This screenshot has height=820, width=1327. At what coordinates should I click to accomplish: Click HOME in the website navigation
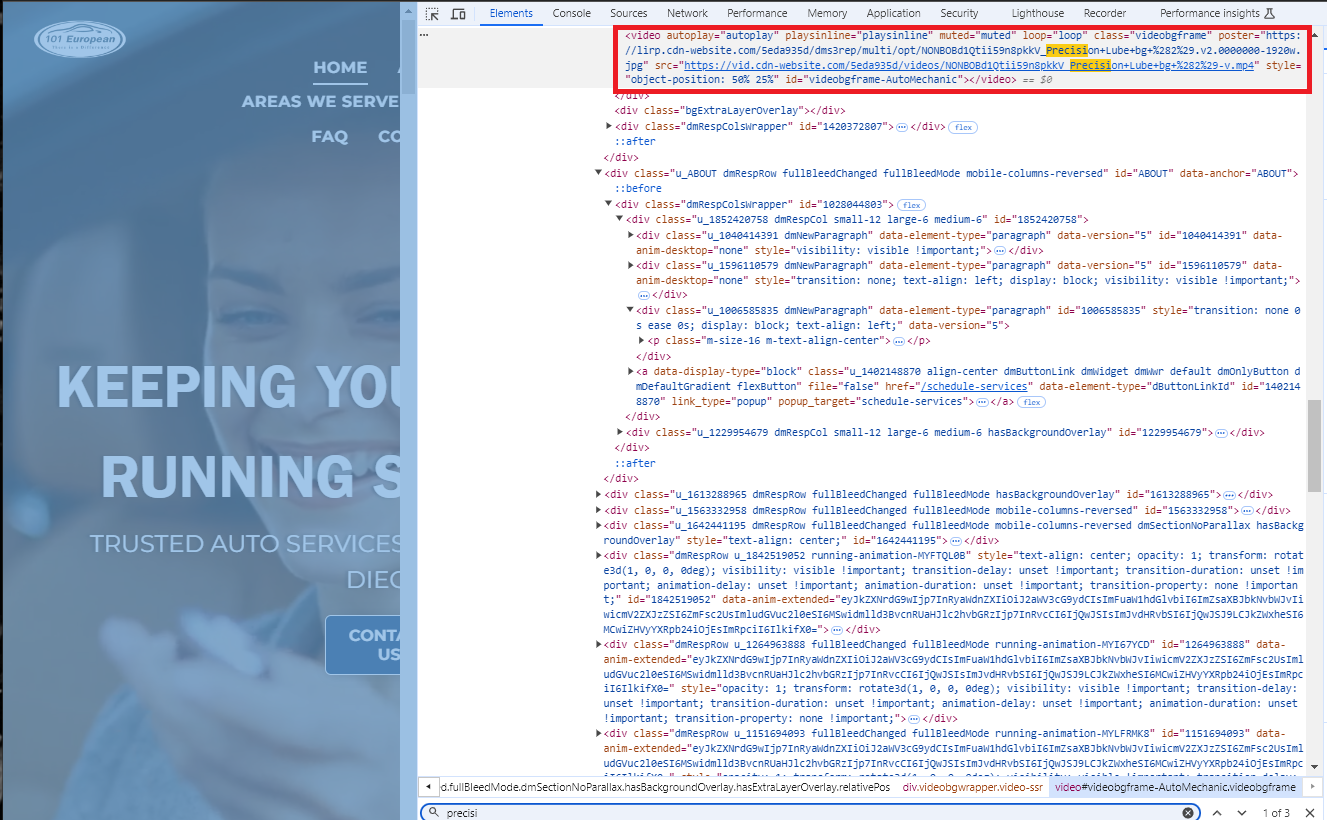pos(340,68)
